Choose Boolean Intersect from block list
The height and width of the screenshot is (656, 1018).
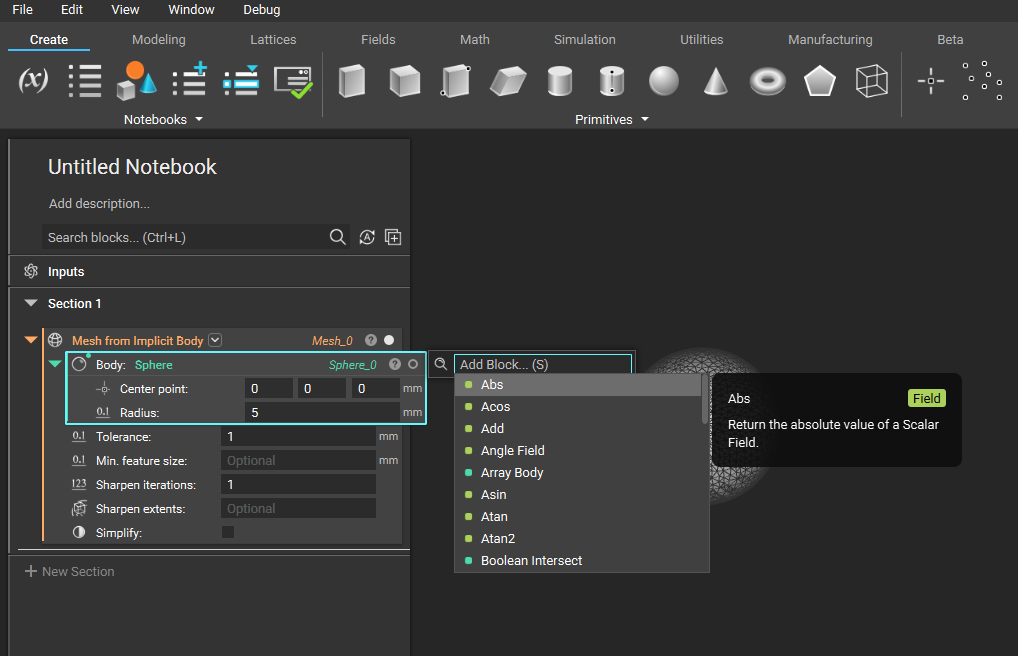tap(578, 561)
